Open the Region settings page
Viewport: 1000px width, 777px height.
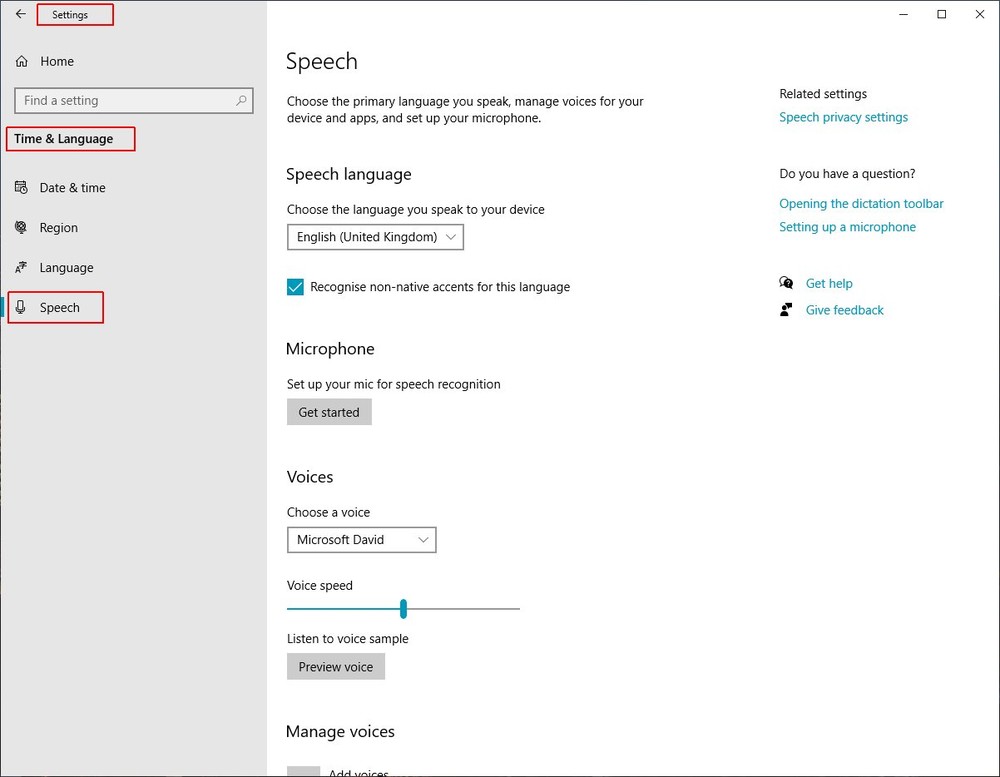click(x=59, y=228)
